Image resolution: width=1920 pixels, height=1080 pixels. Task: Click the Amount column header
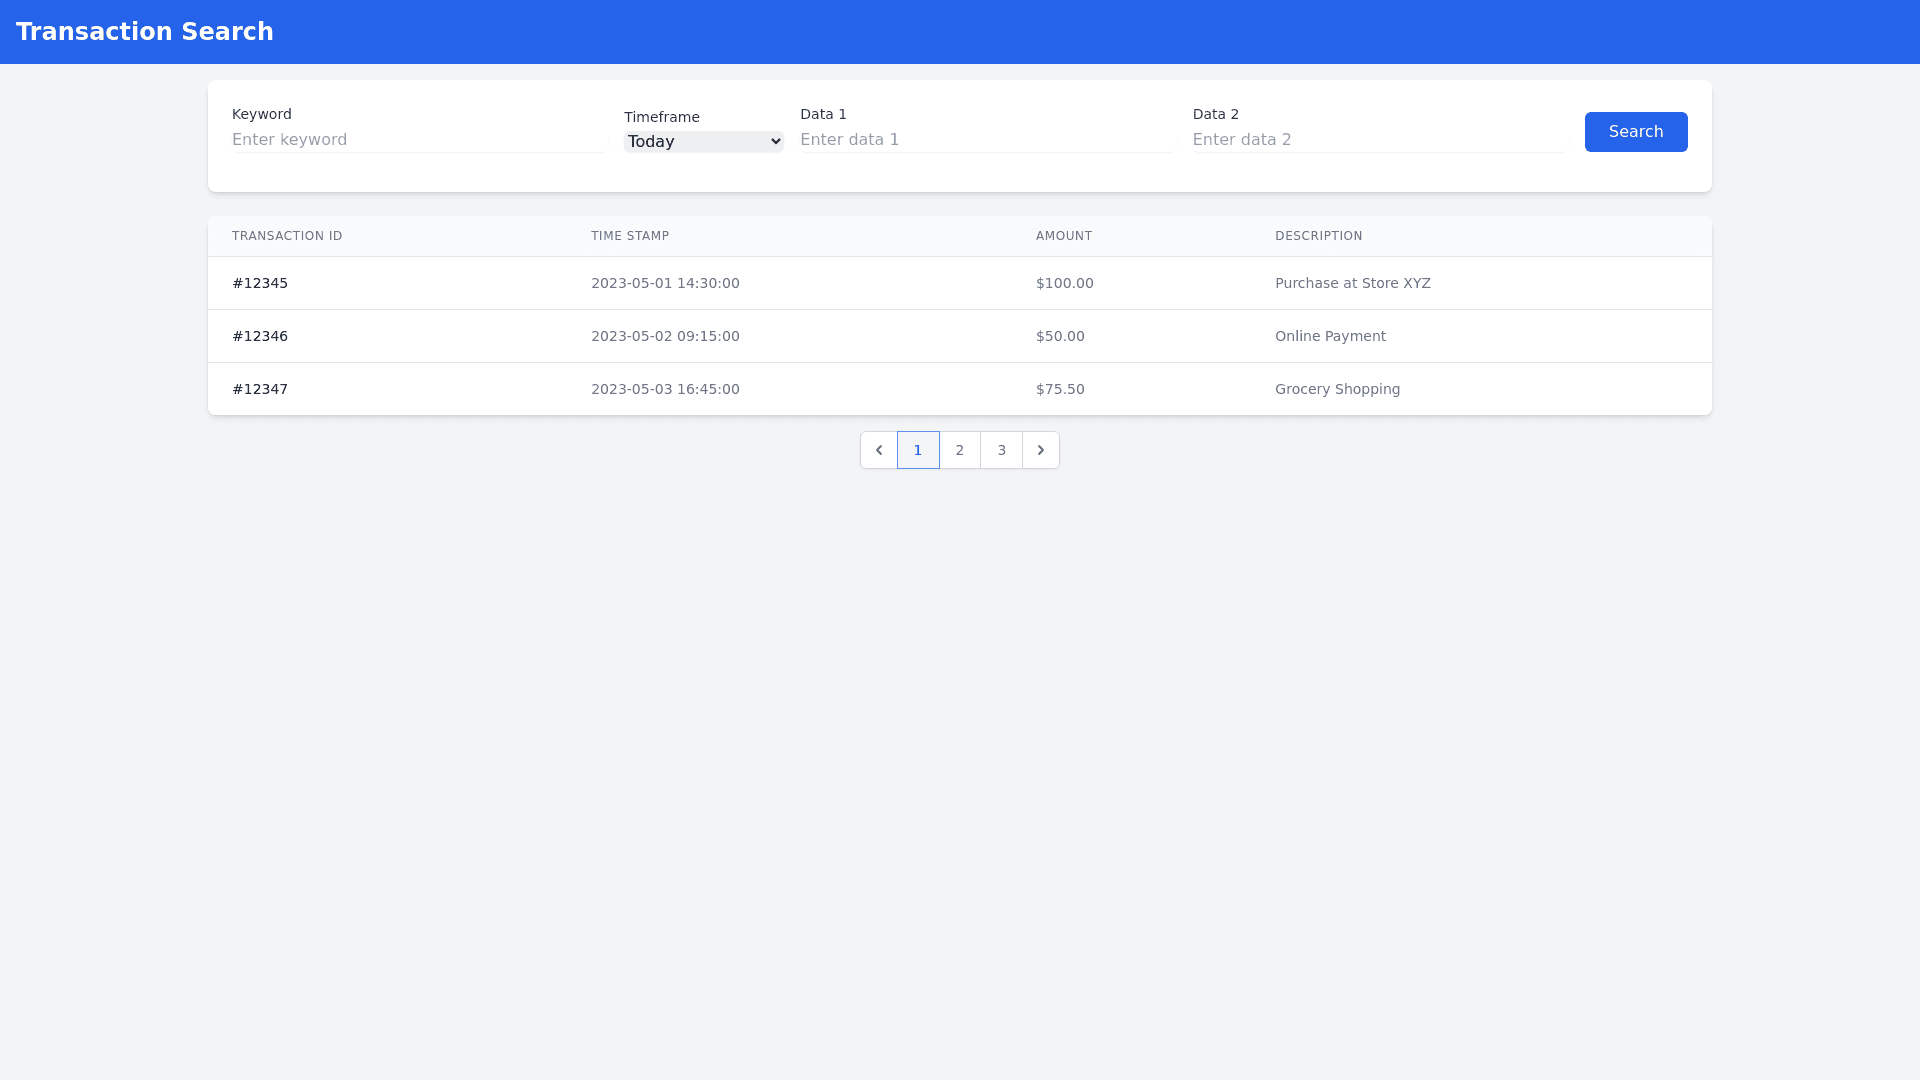click(1064, 236)
